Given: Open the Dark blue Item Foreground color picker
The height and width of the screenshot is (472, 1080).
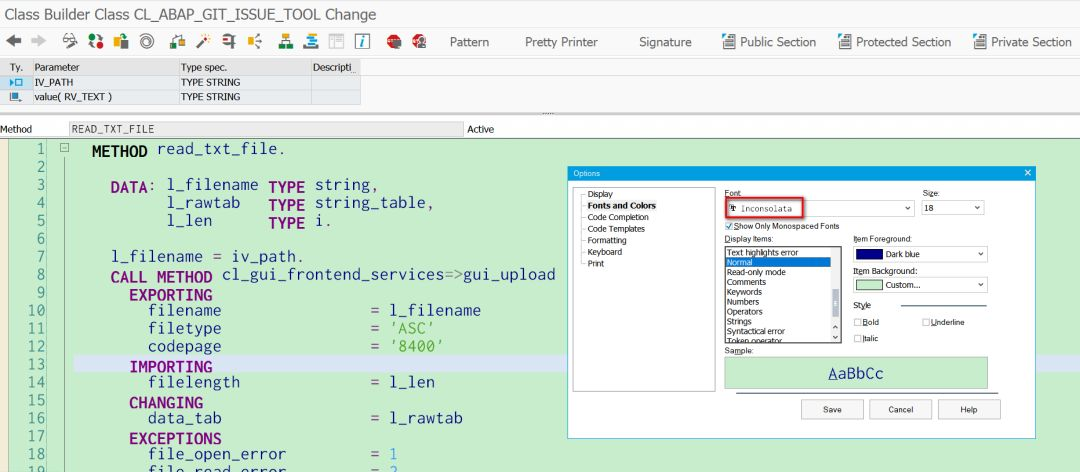Looking at the screenshot, I should pos(920,254).
